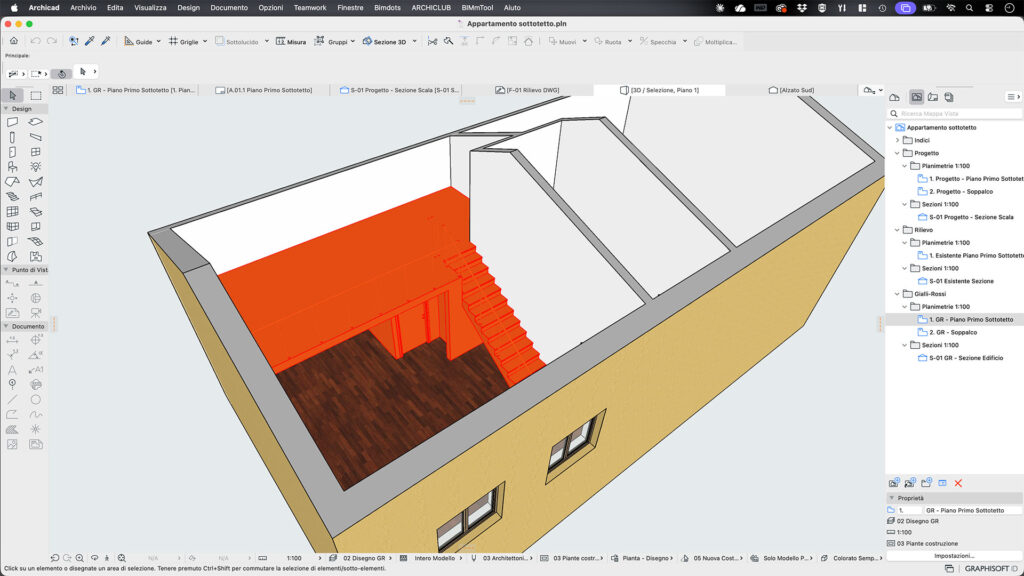Toggle the Griglie snap button
This screenshot has height=576, width=1024.
184,41
